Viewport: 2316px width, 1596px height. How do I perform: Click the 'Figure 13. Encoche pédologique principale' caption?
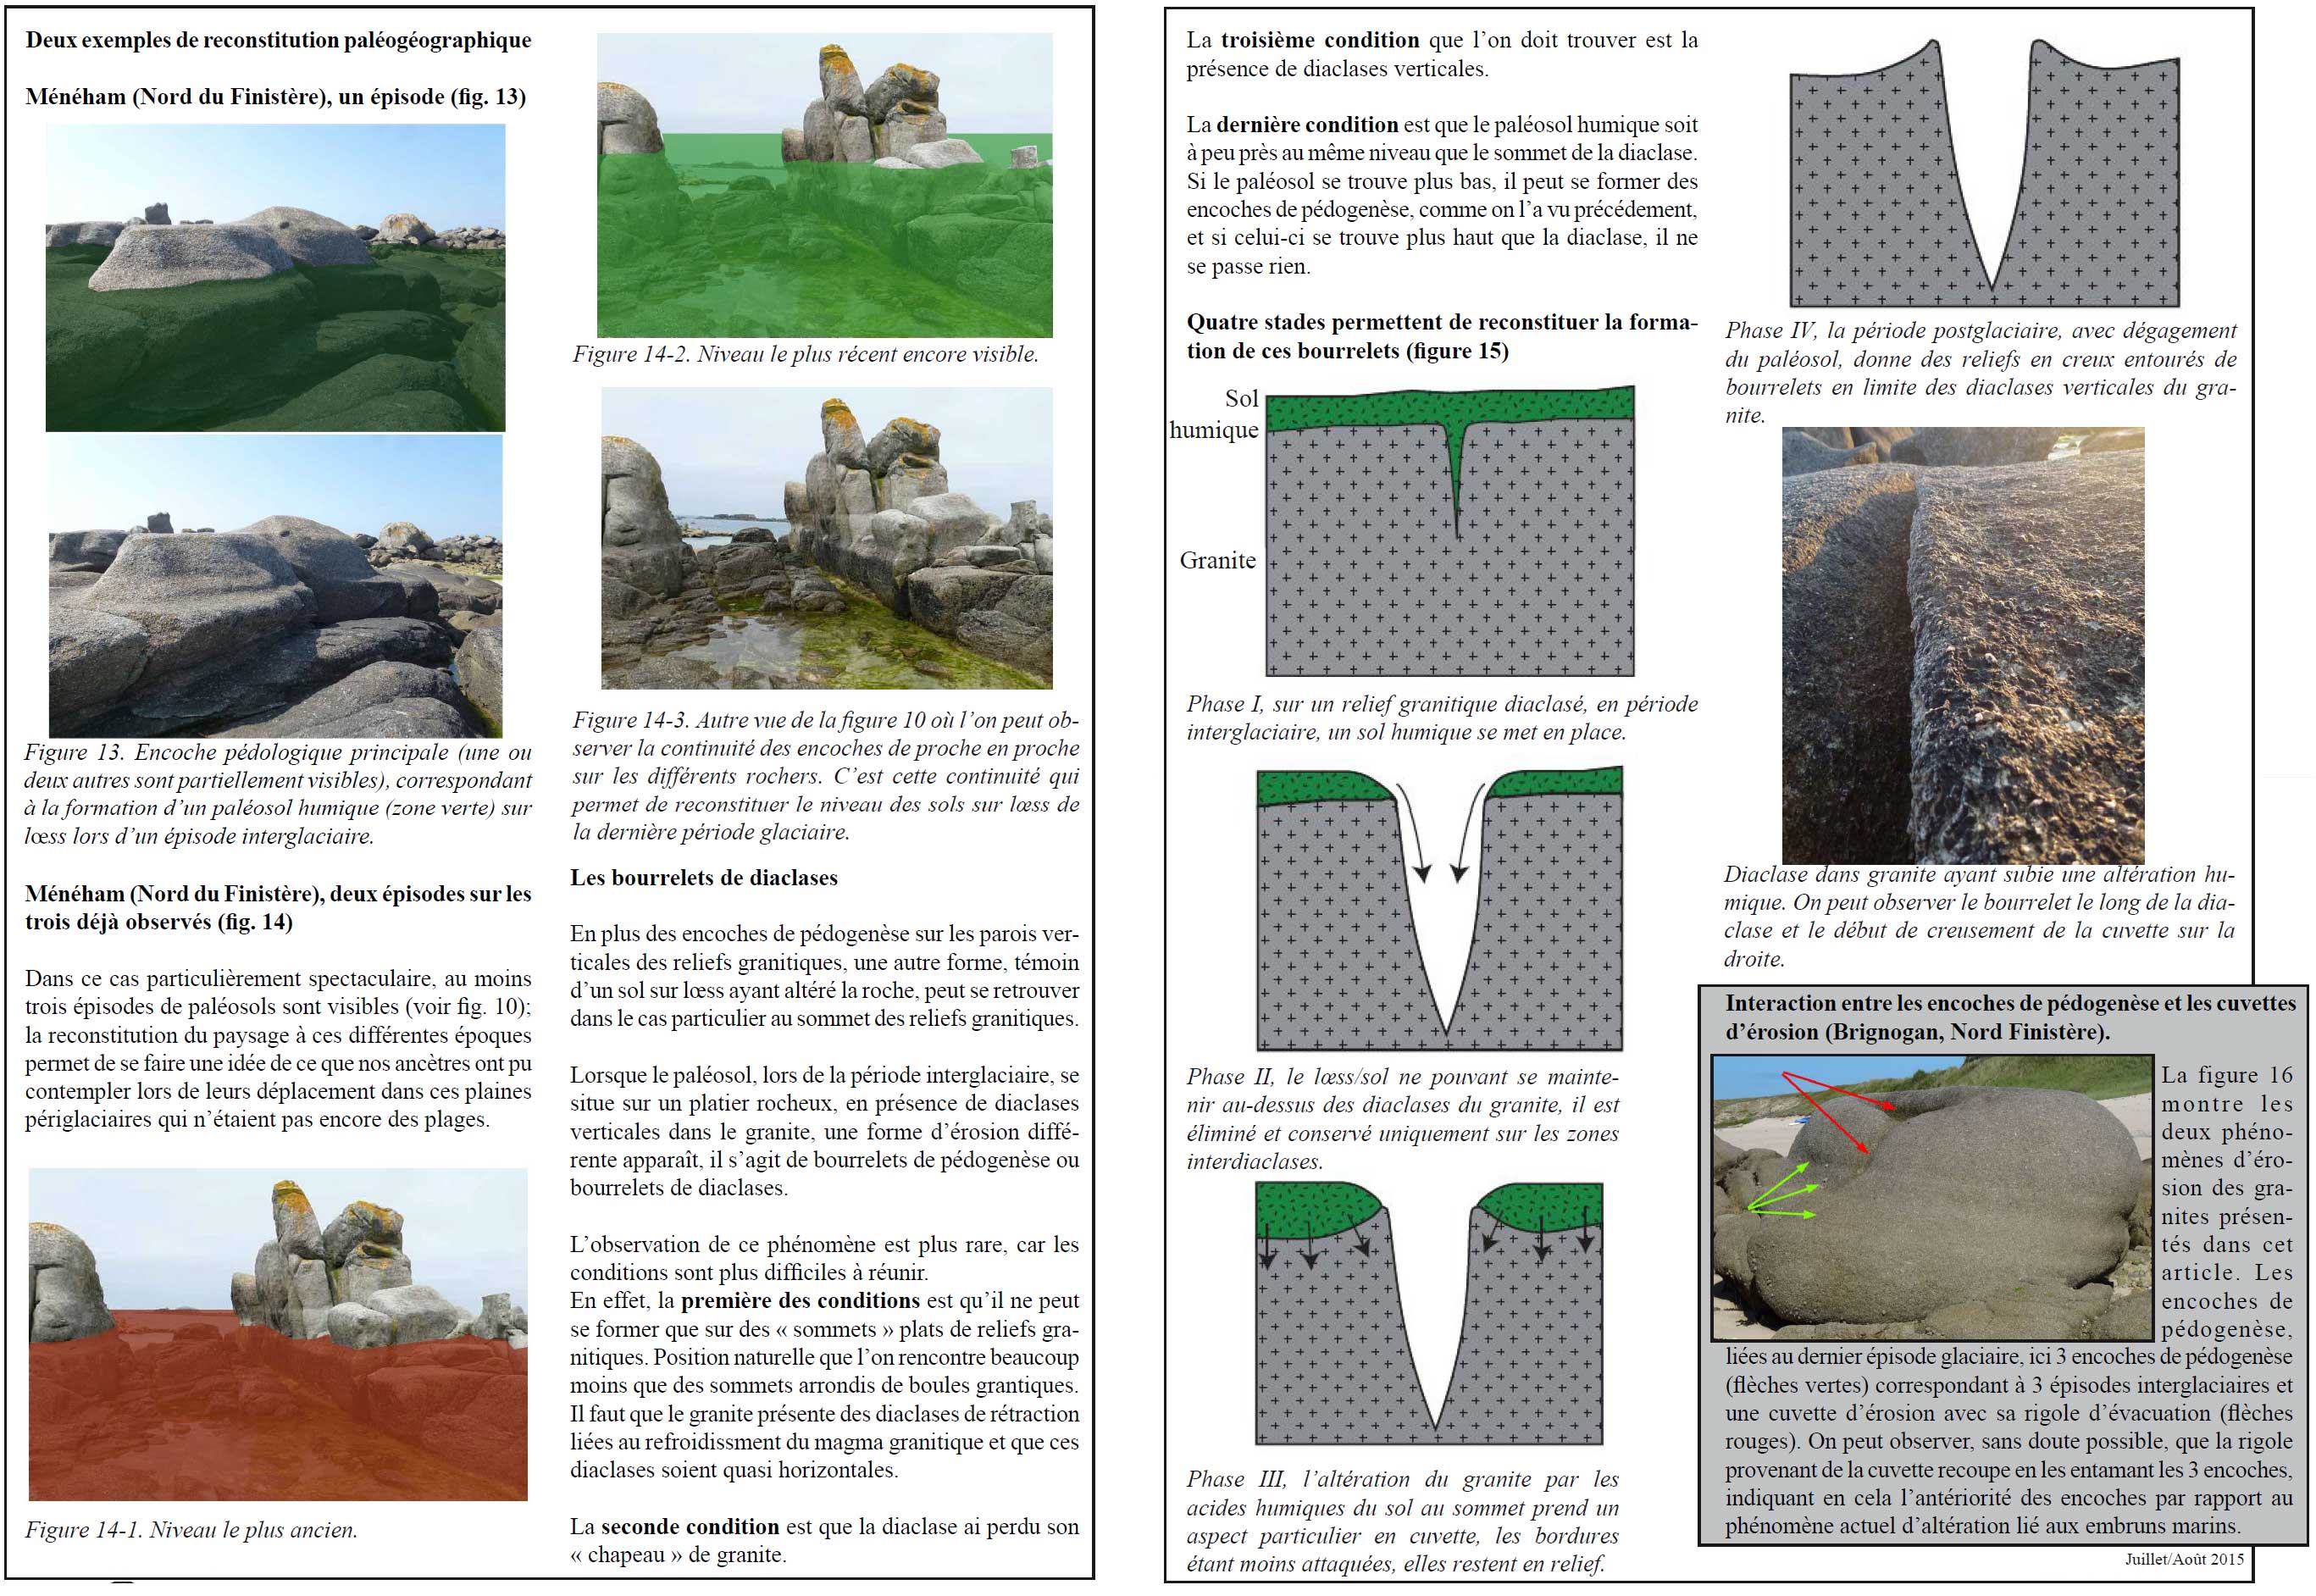pos(278,794)
